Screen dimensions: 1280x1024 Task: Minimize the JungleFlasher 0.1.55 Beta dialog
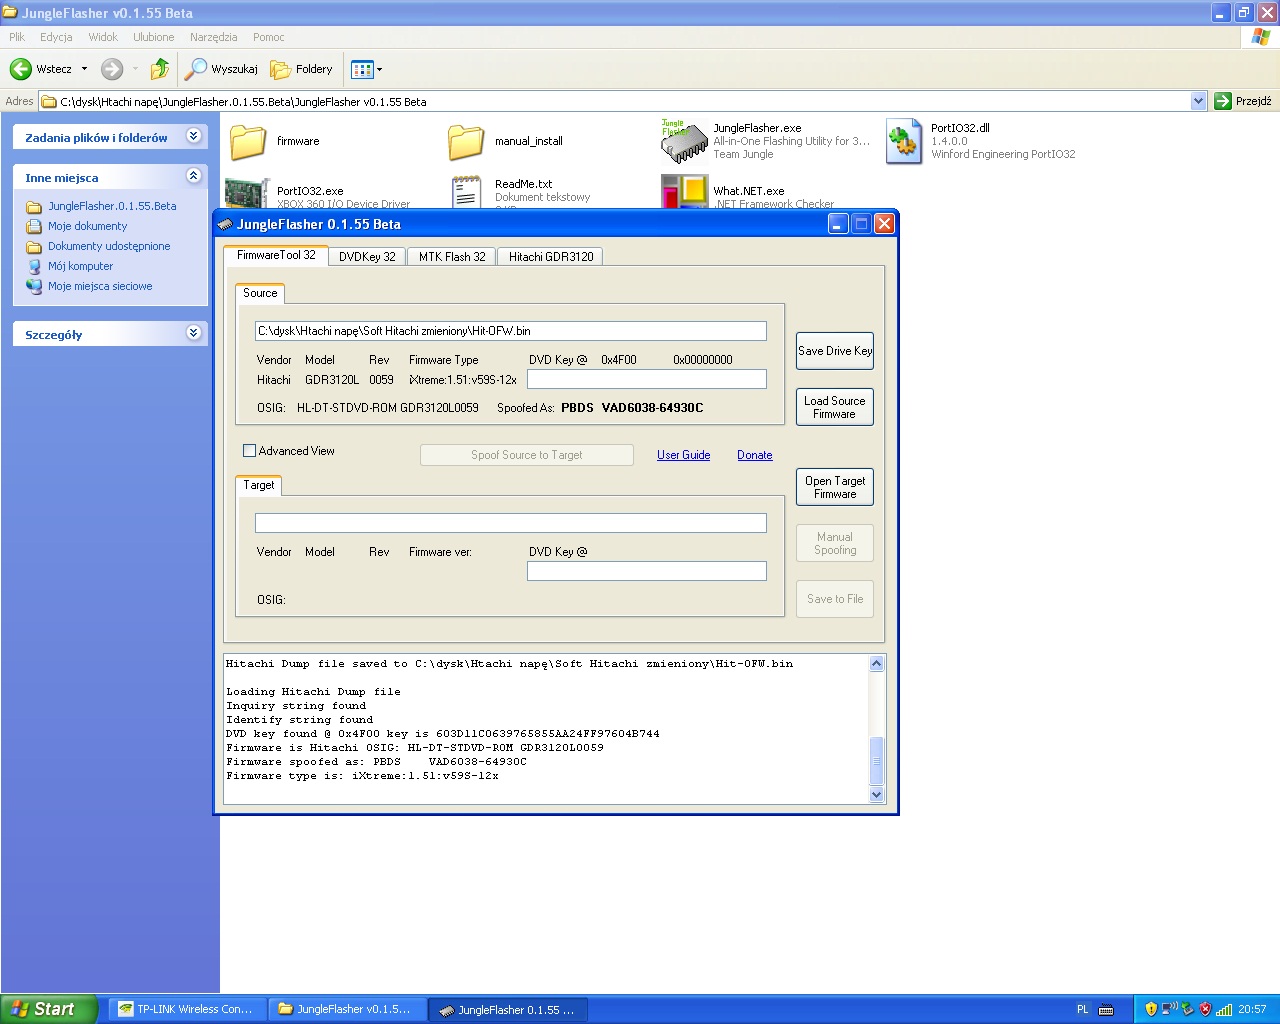(838, 224)
